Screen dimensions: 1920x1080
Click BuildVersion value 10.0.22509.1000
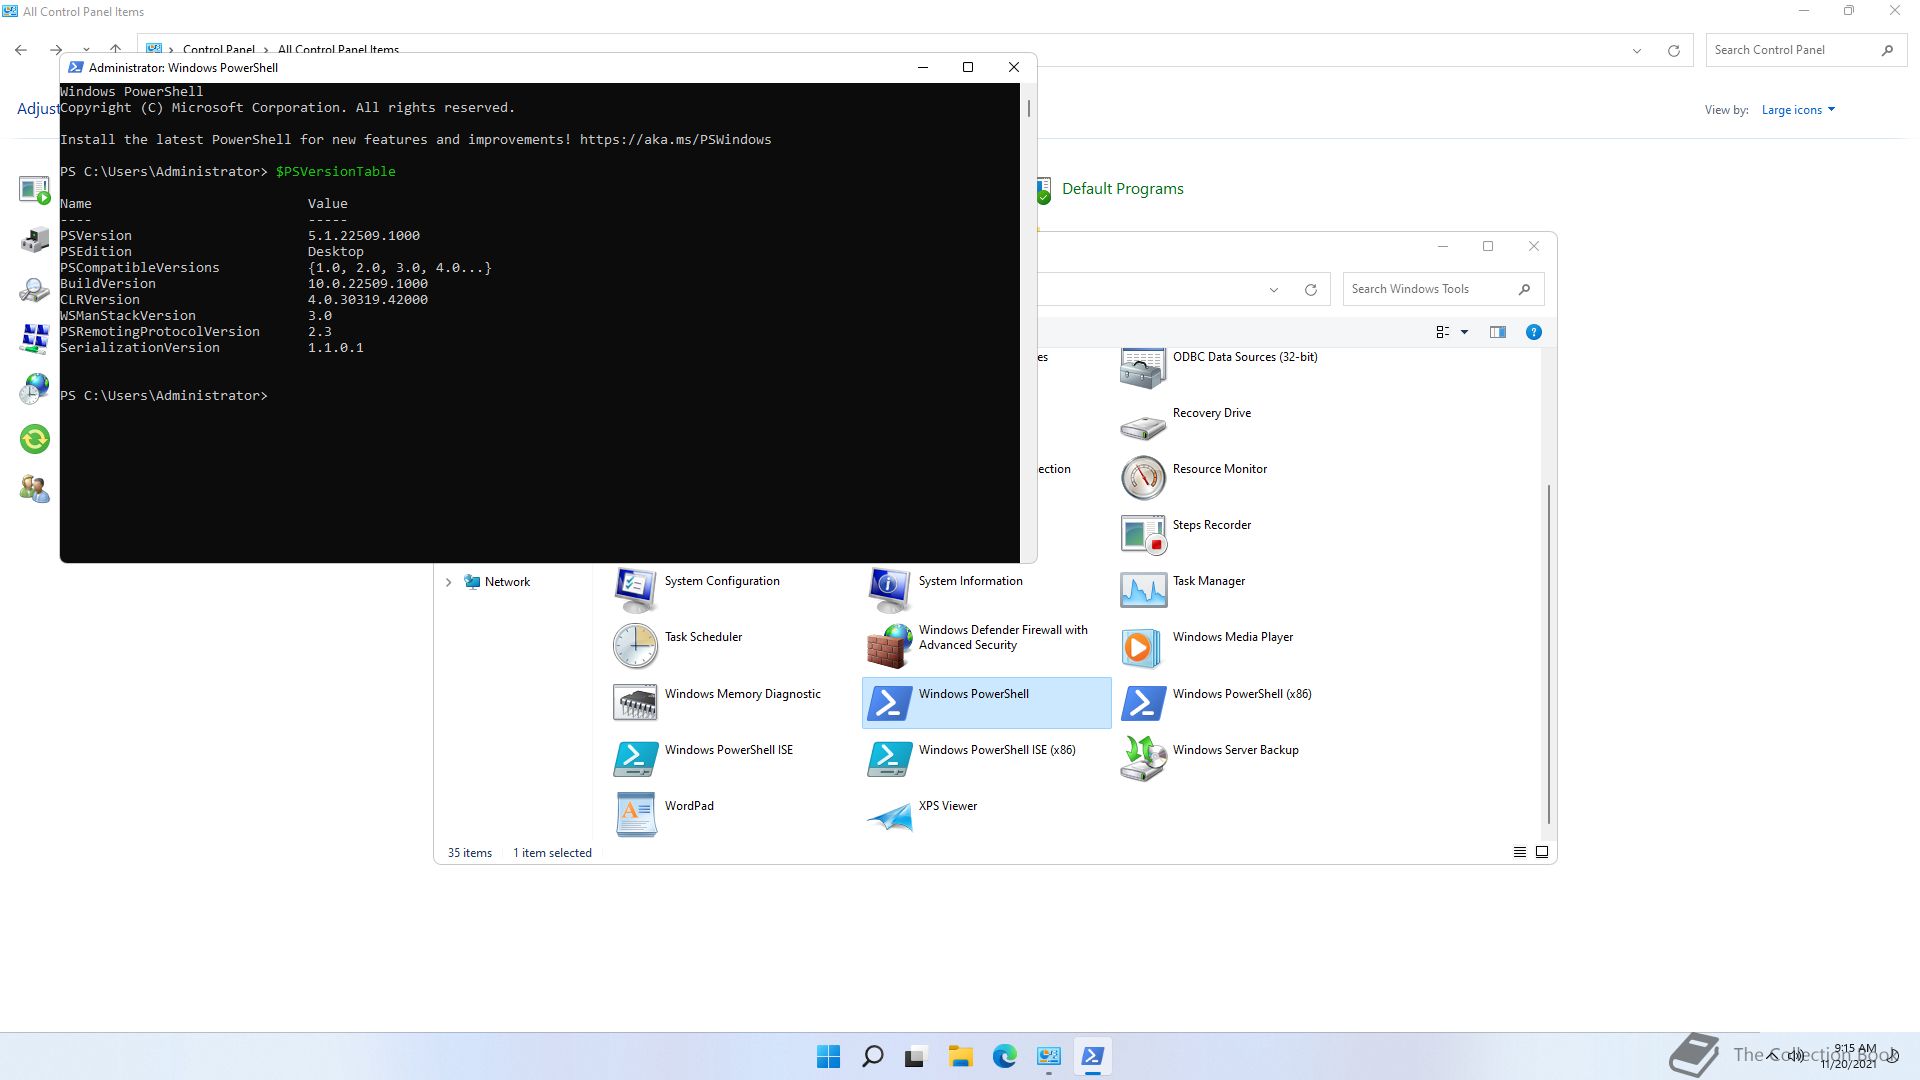click(368, 284)
